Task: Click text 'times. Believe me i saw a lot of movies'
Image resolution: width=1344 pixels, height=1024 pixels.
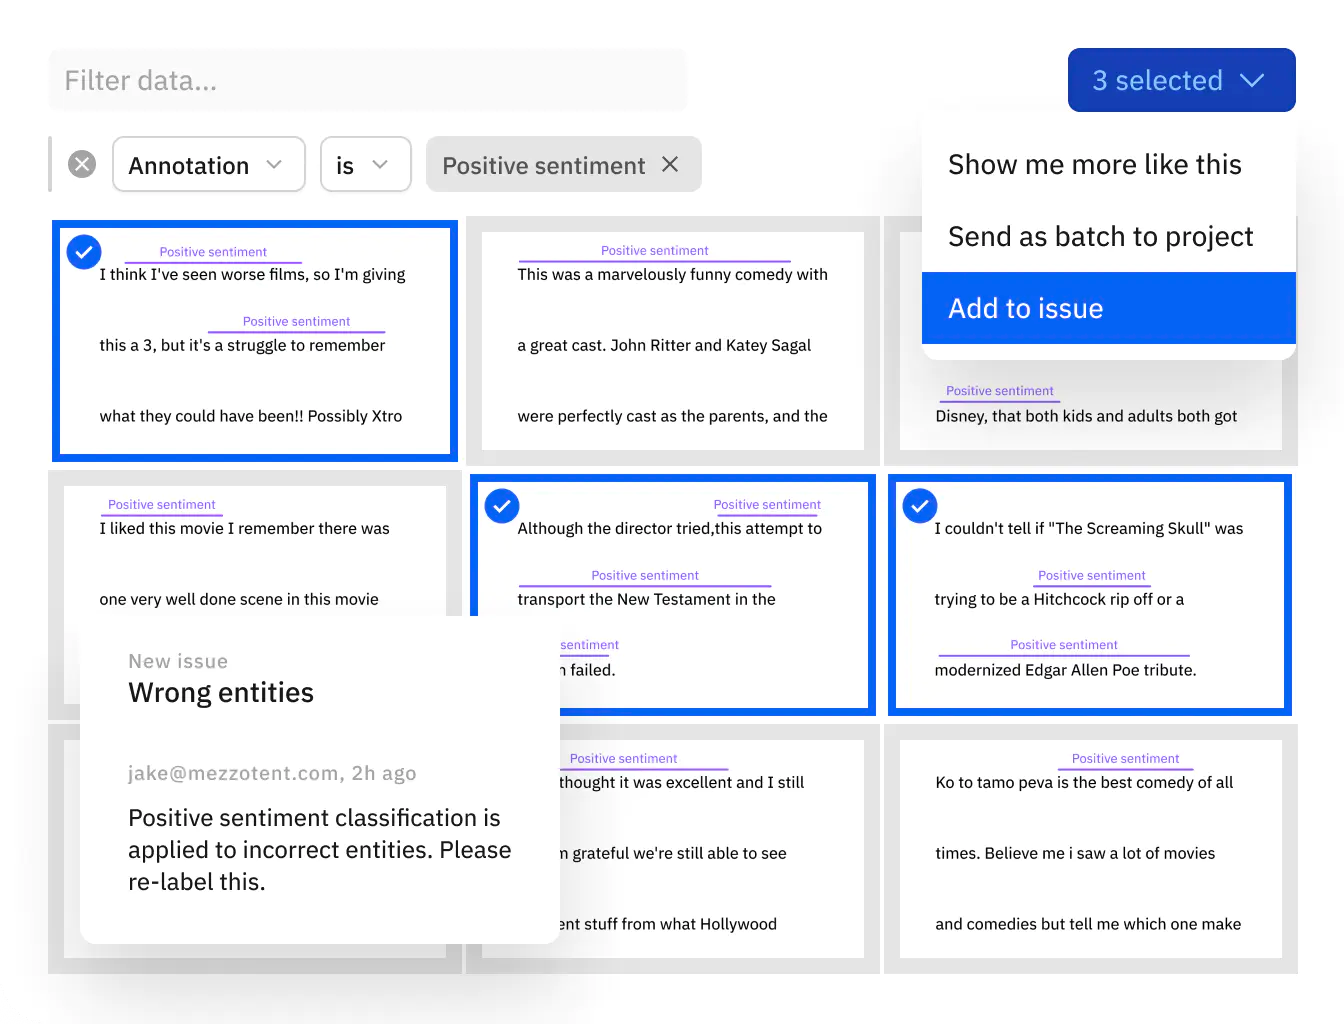Action: click(x=1075, y=853)
